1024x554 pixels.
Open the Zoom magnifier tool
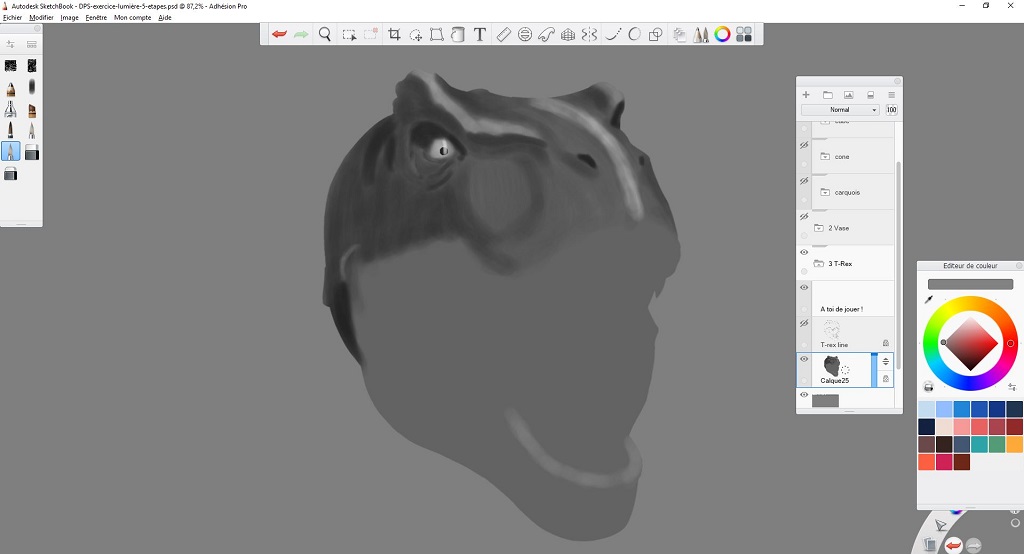point(325,34)
